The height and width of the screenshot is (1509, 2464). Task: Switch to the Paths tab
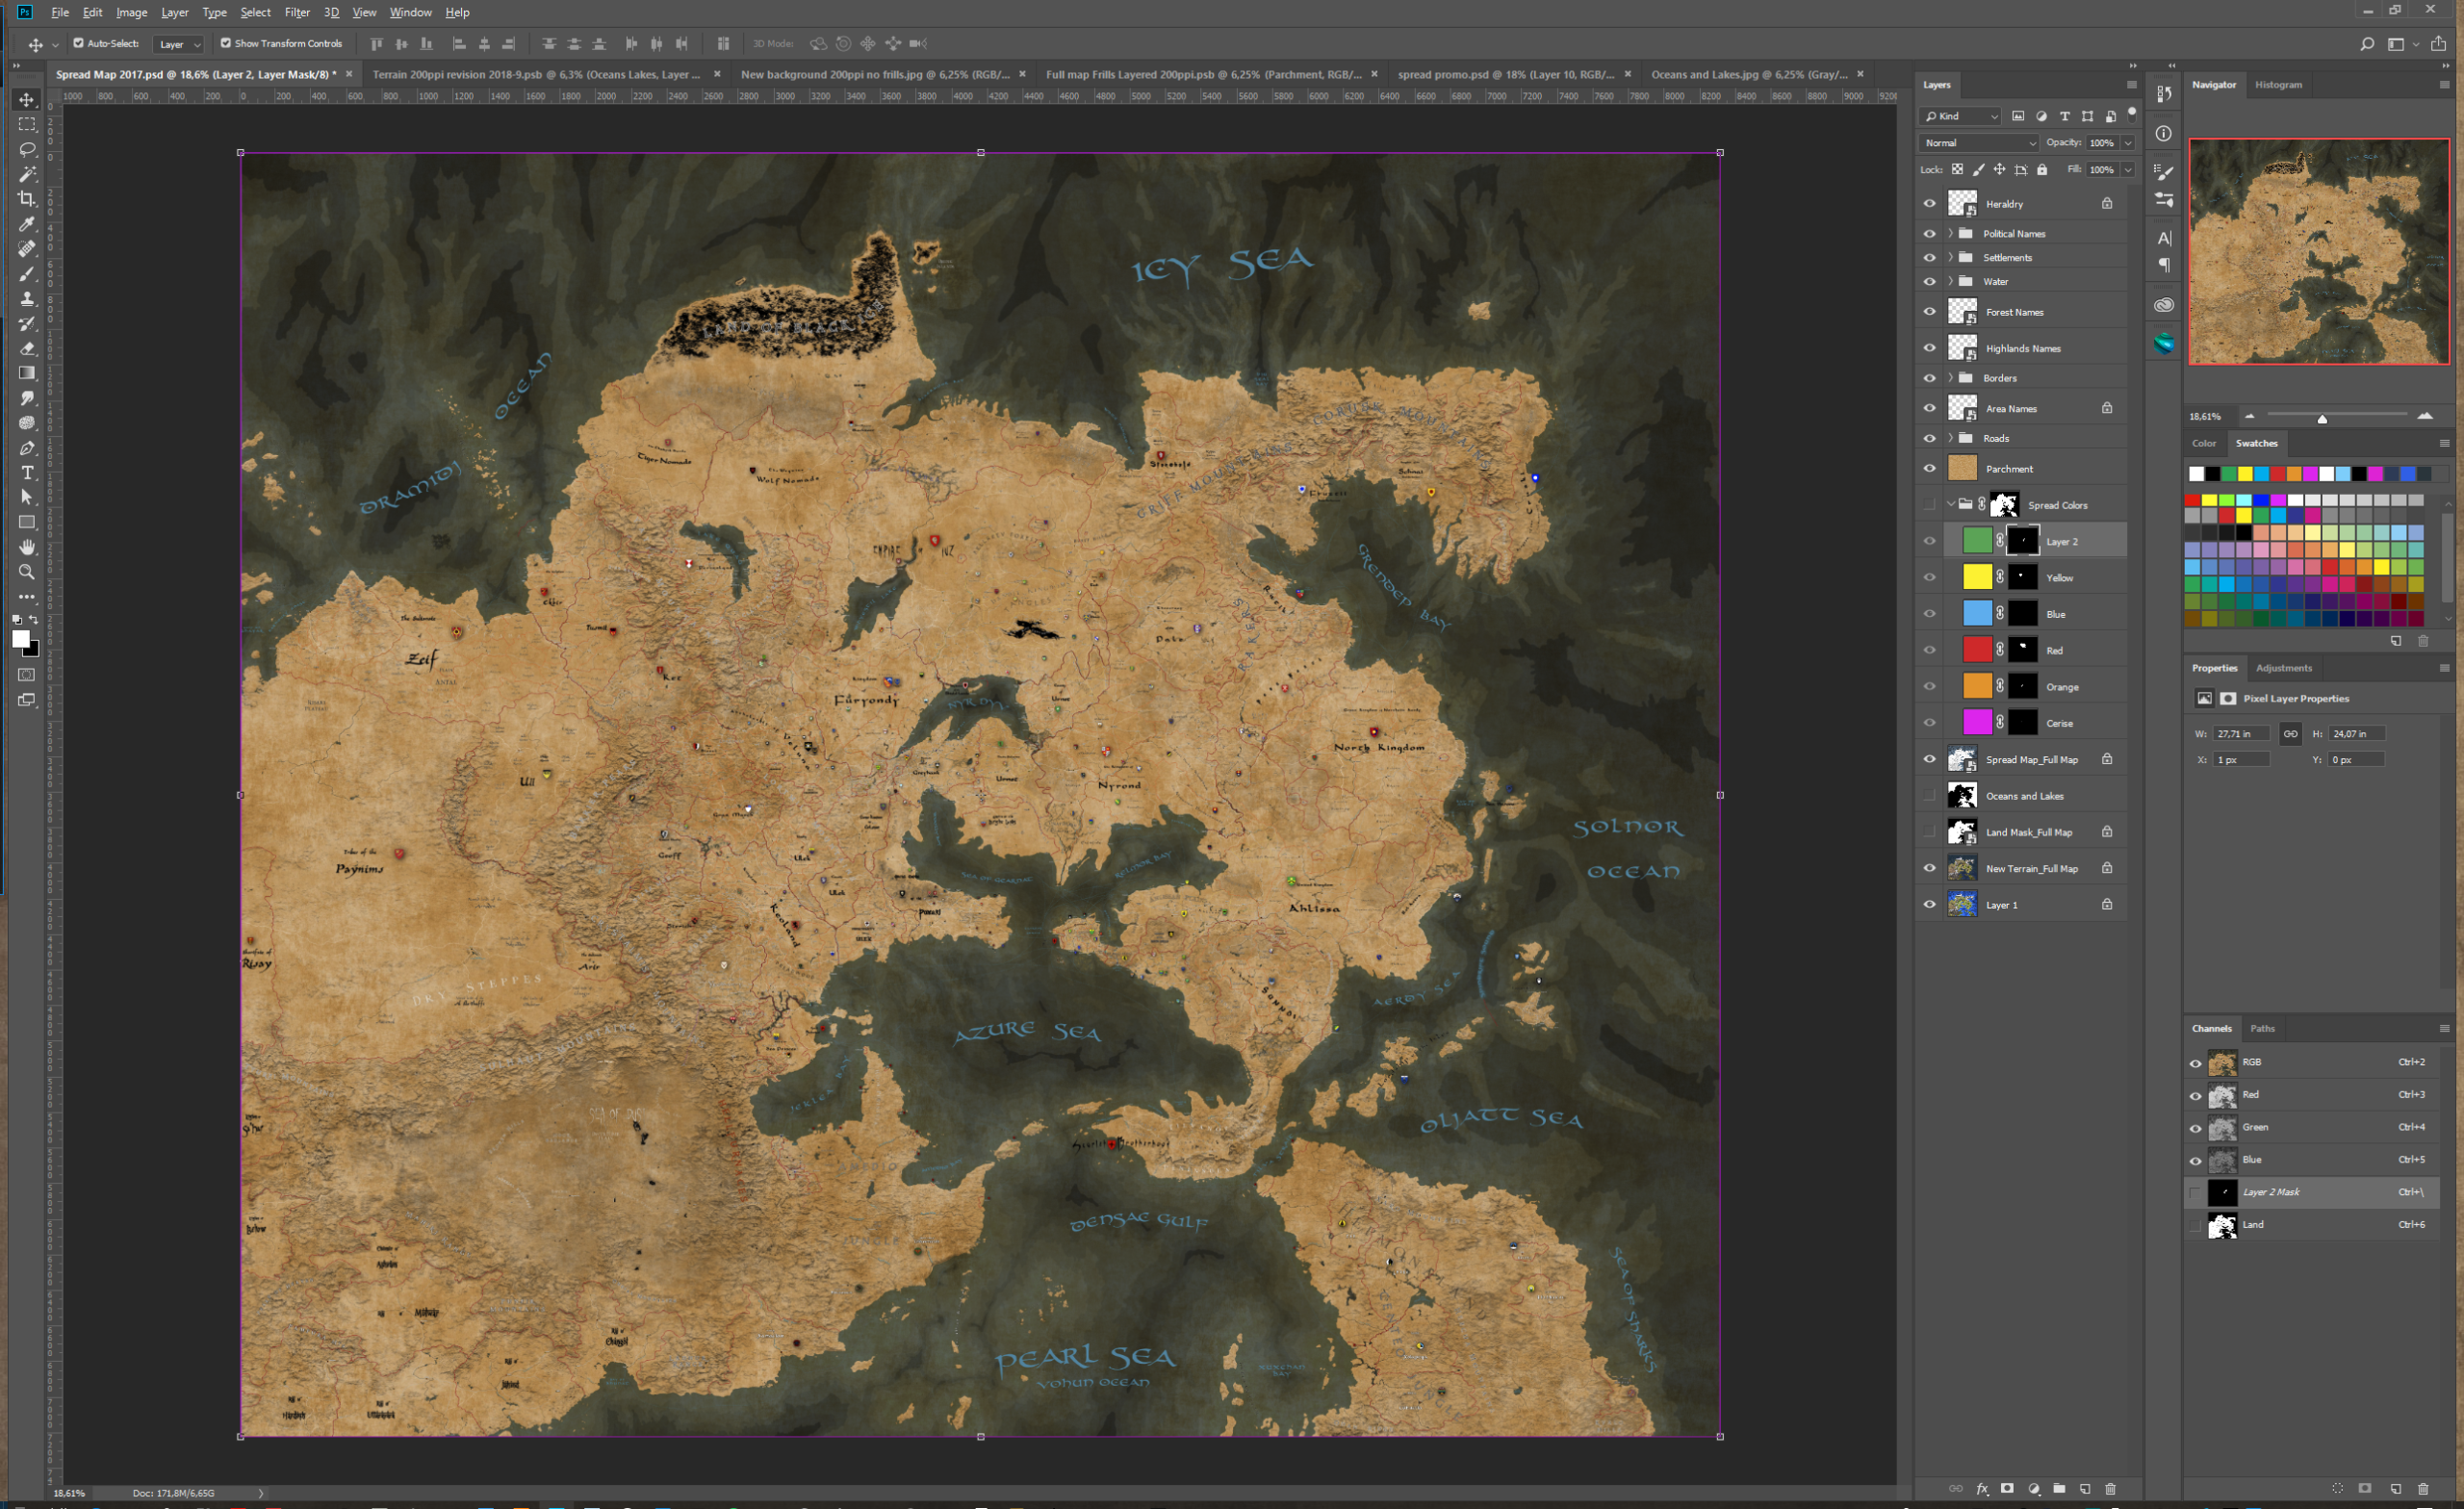click(x=2262, y=1029)
